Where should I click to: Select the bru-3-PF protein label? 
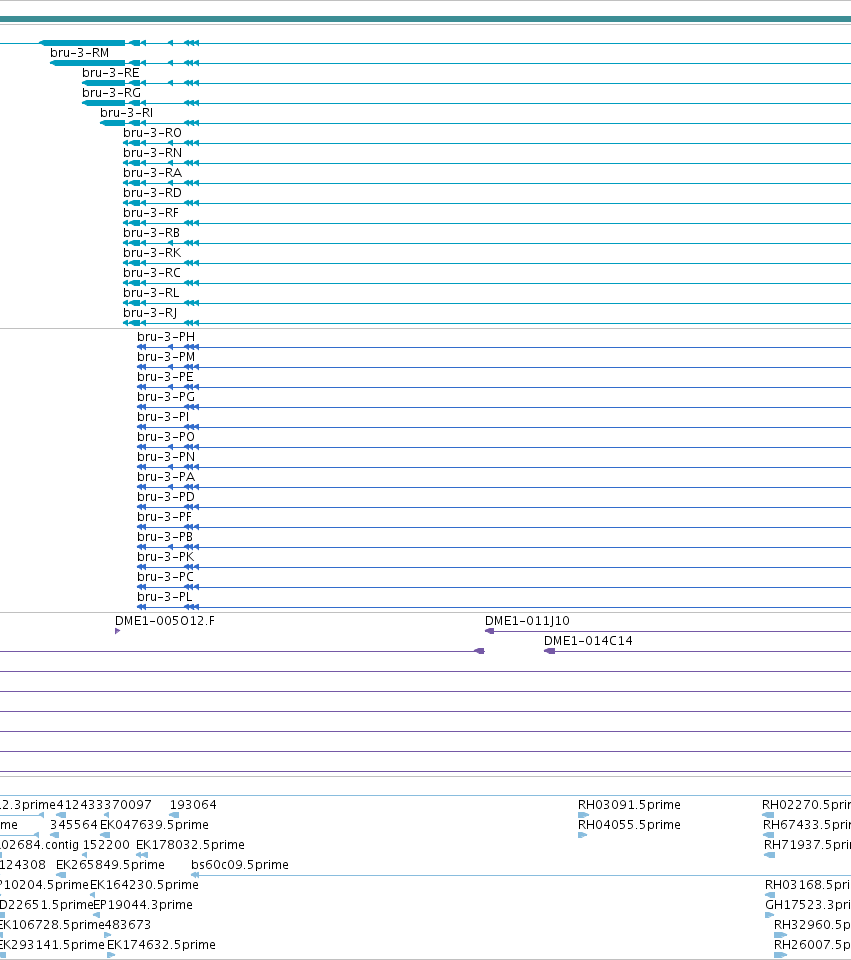point(165,517)
